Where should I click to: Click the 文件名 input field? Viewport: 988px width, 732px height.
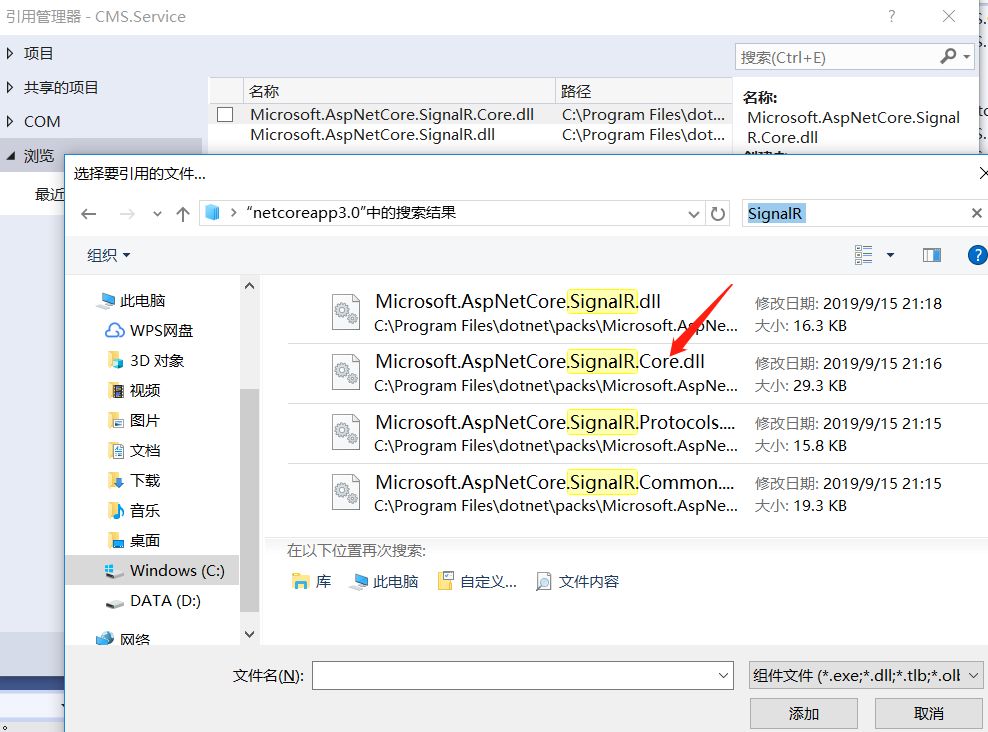click(x=514, y=675)
